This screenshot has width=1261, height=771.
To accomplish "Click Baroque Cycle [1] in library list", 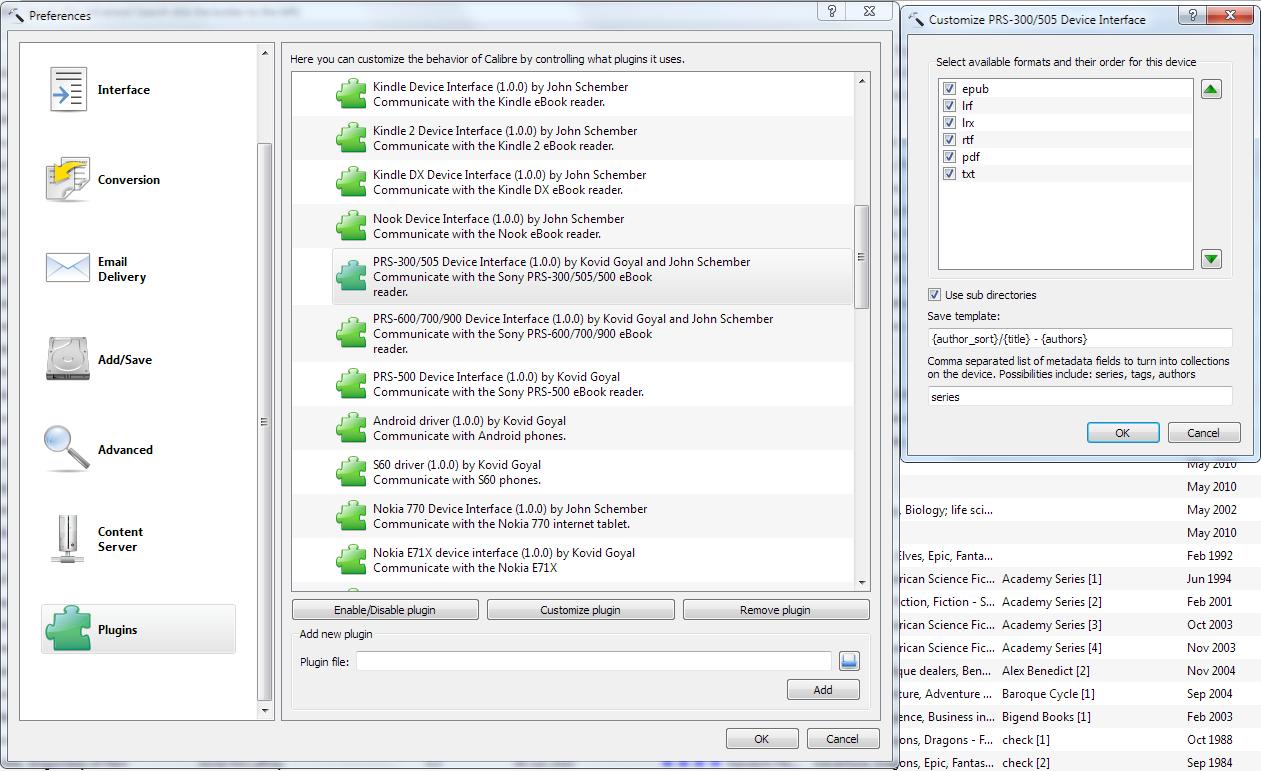I will (1048, 694).
